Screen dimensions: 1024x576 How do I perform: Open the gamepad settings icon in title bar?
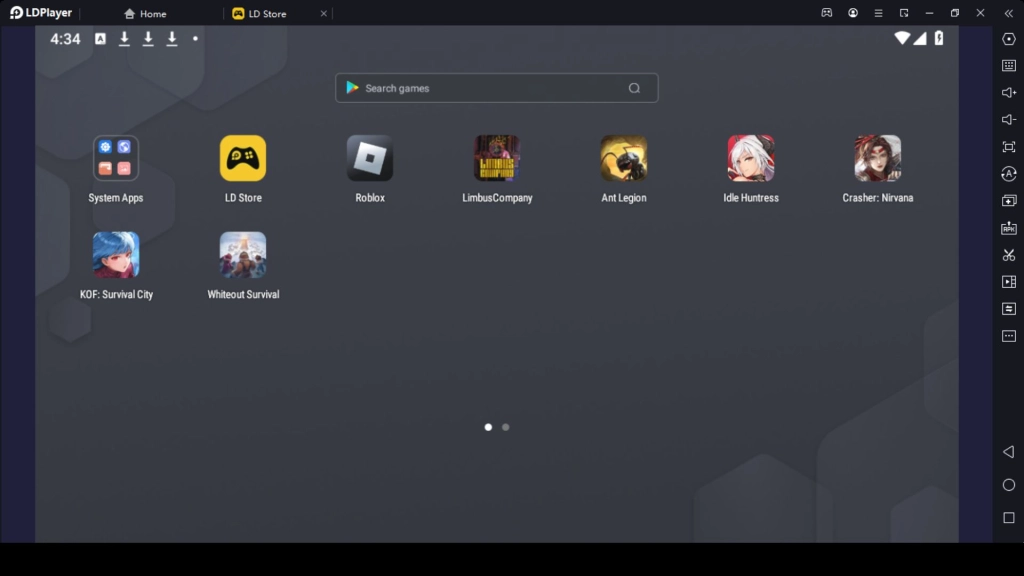click(x=827, y=13)
